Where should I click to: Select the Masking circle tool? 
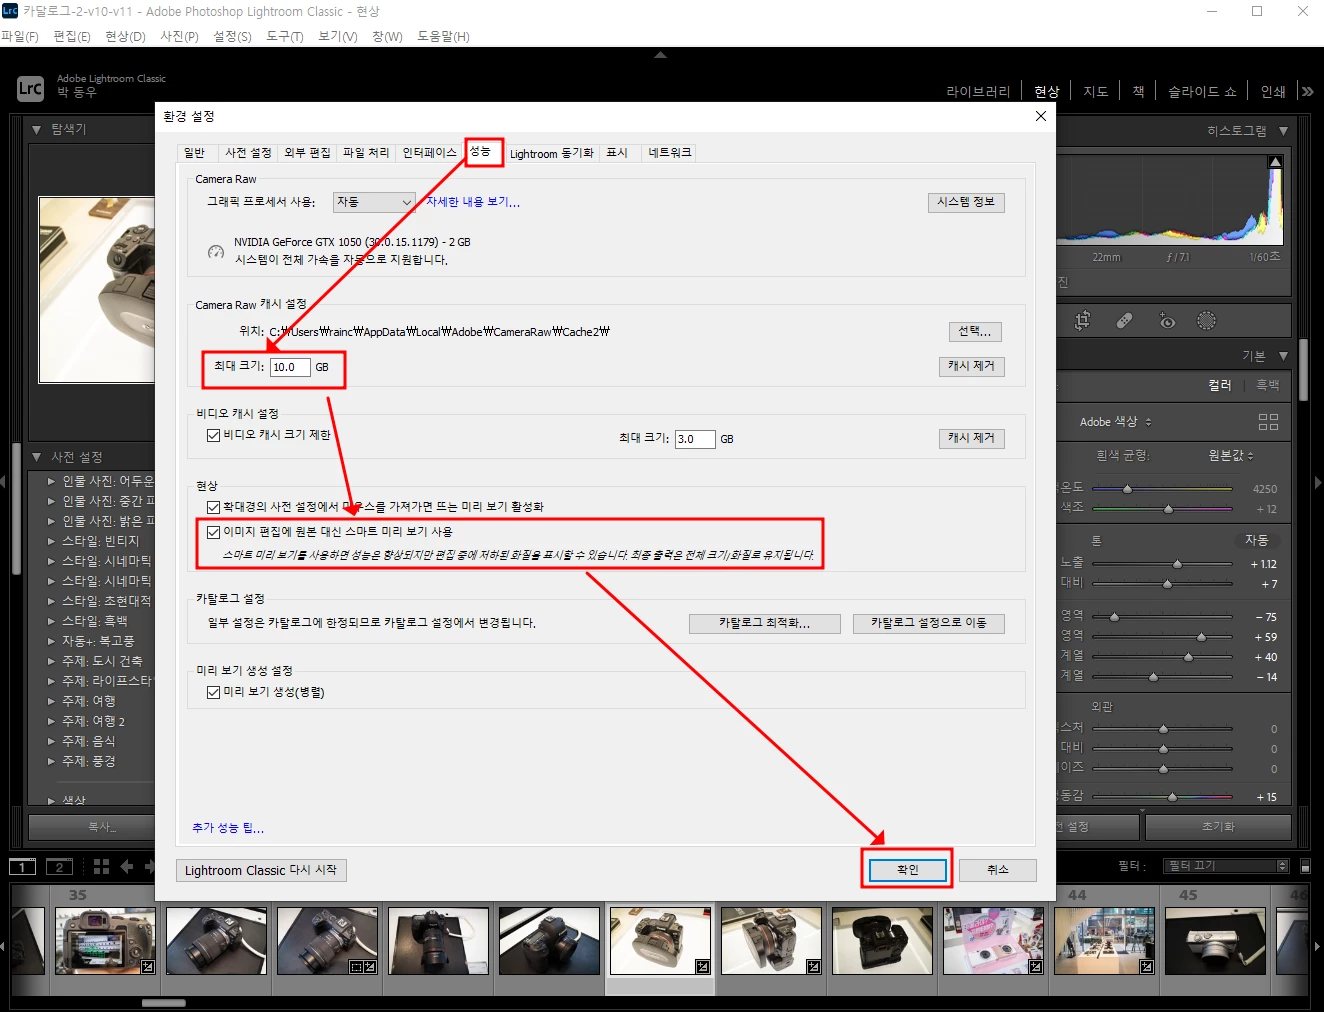click(x=1207, y=321)
